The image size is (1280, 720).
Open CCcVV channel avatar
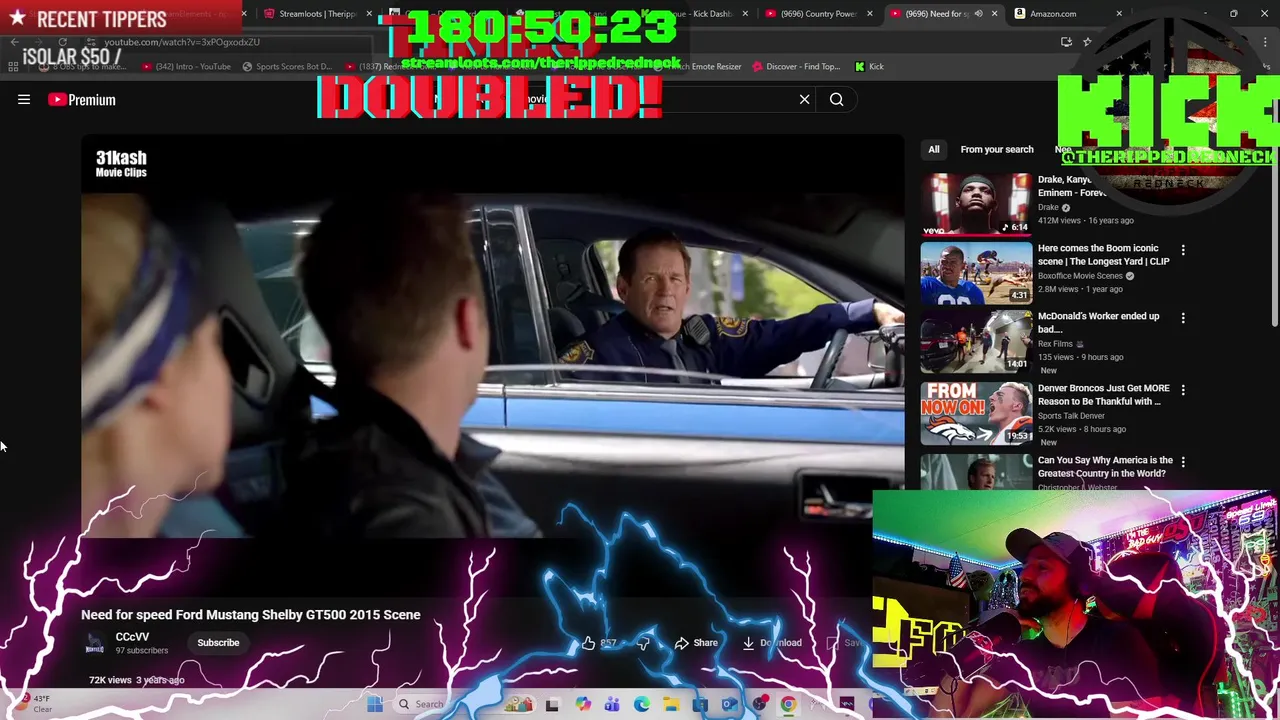pos(95,643)
